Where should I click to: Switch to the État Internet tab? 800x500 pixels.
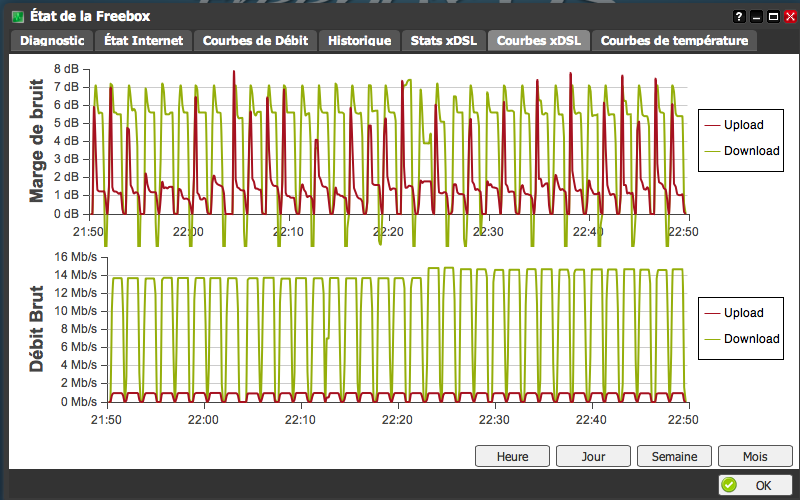coord(144,41)
